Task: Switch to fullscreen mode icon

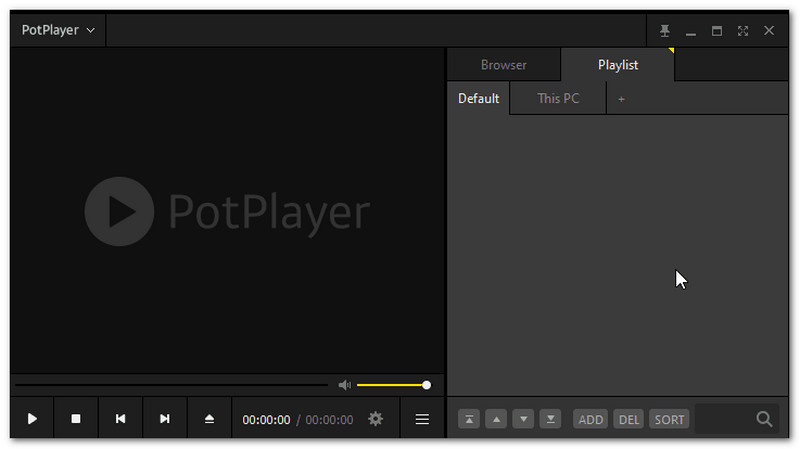Action: coord(743,31)
